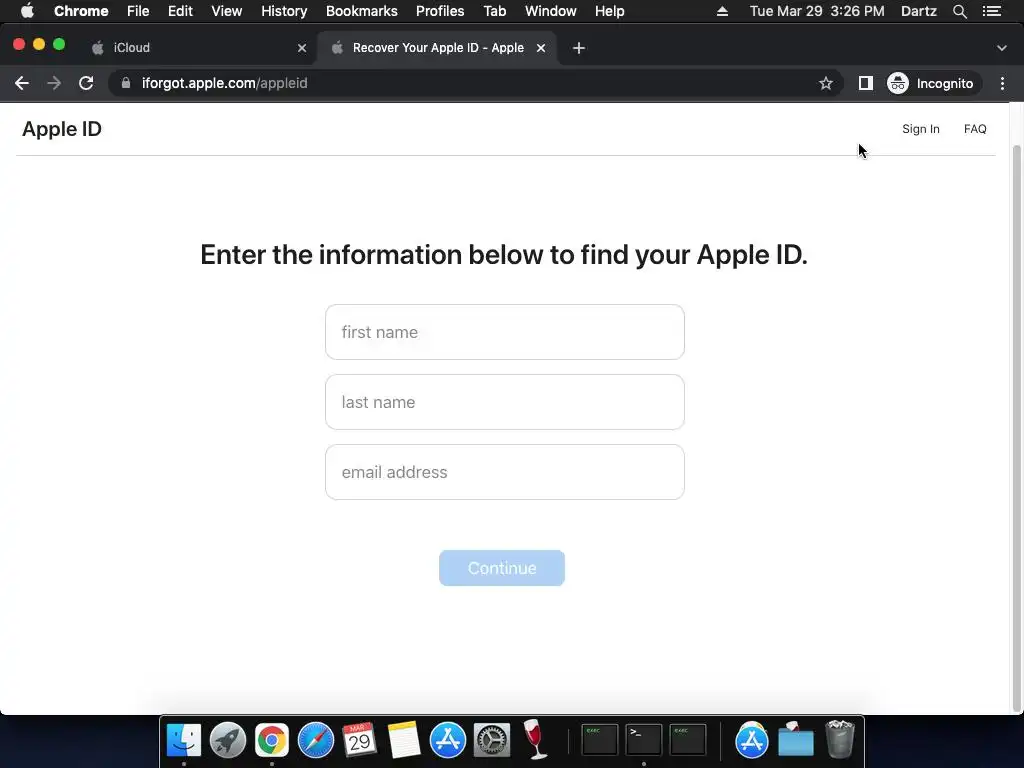This screenshot has height=768, width=1024.
Task: Close the iCloud tab
Action: pos(302,48)
